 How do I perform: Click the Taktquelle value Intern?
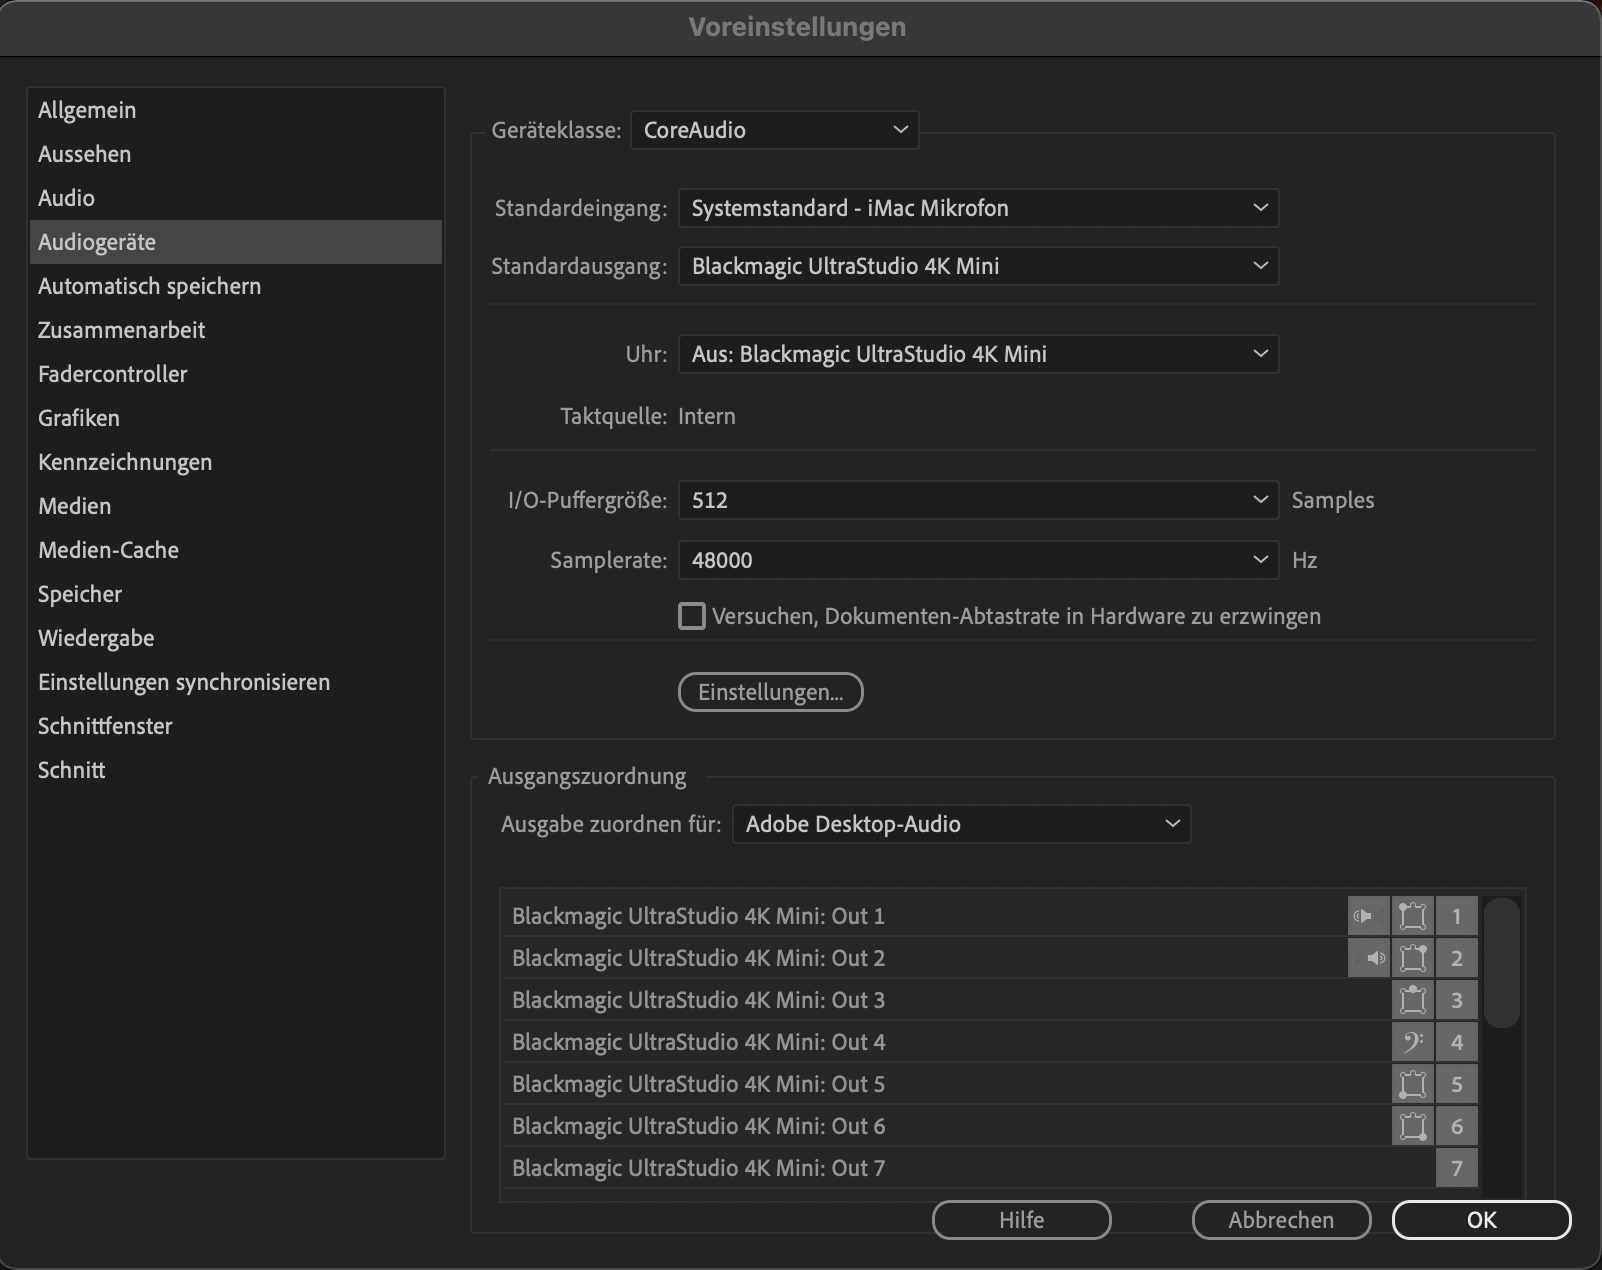tap(707, 416)
